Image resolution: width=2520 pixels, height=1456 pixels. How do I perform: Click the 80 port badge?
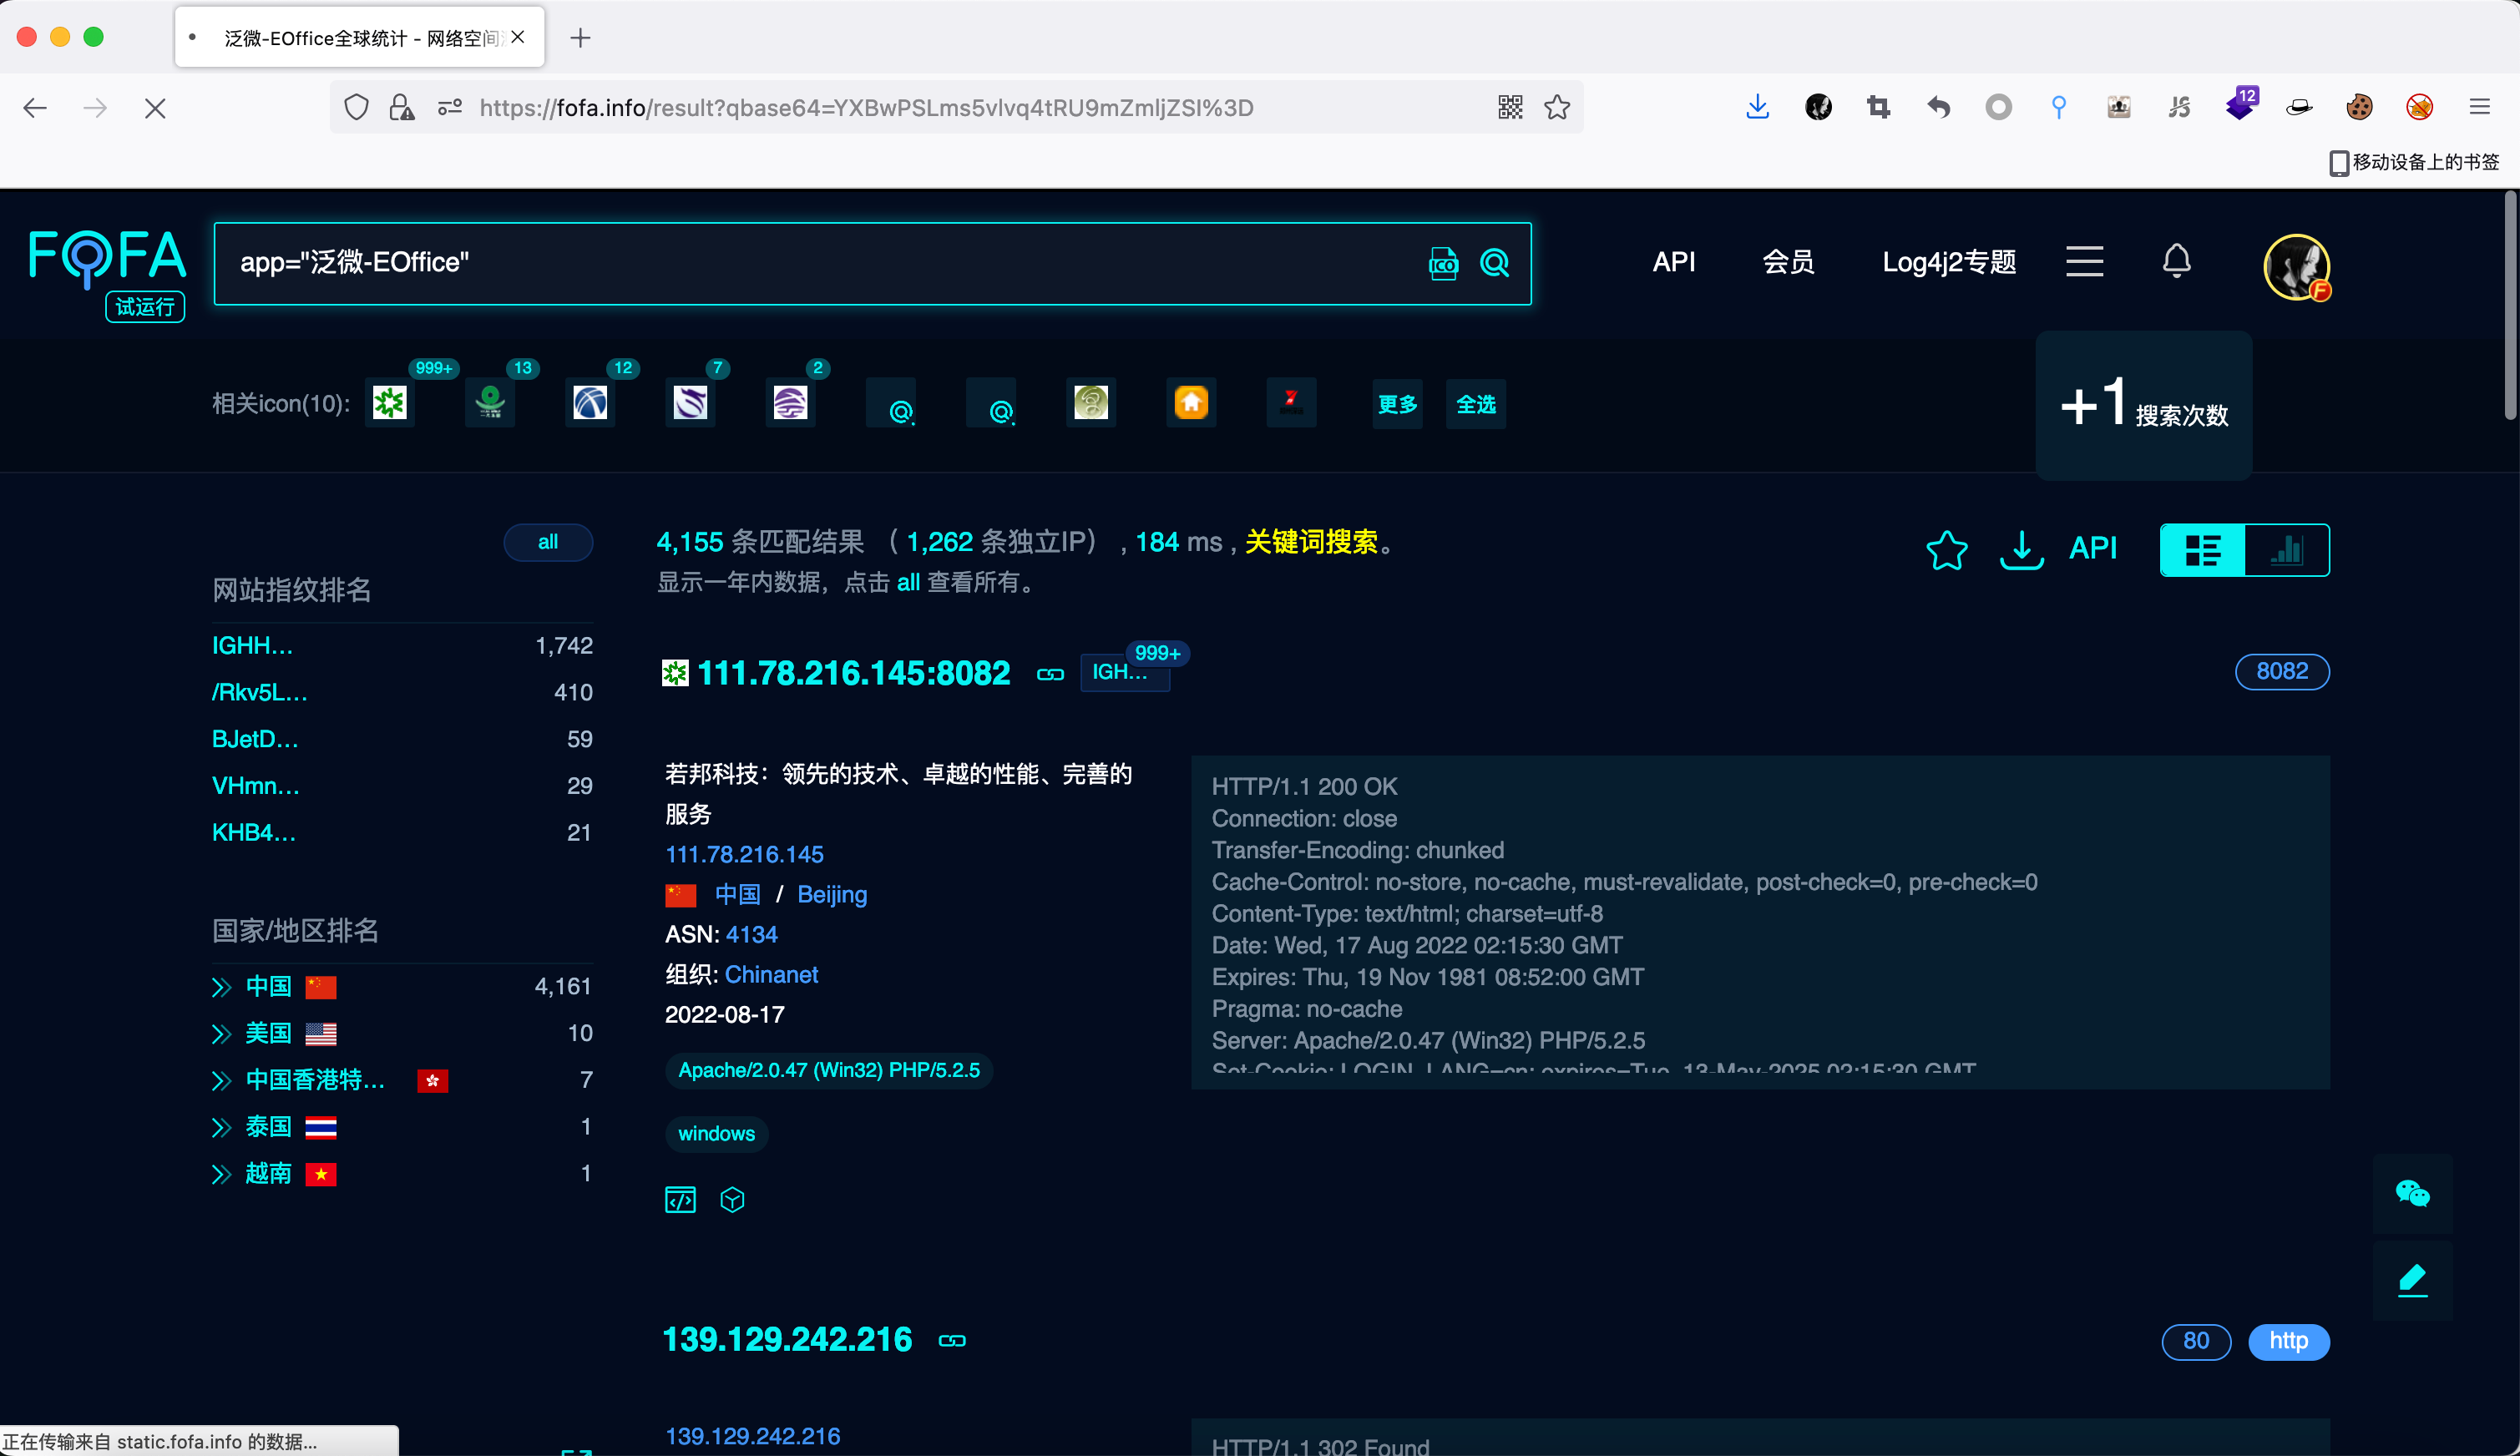tap(2196, 1341)
